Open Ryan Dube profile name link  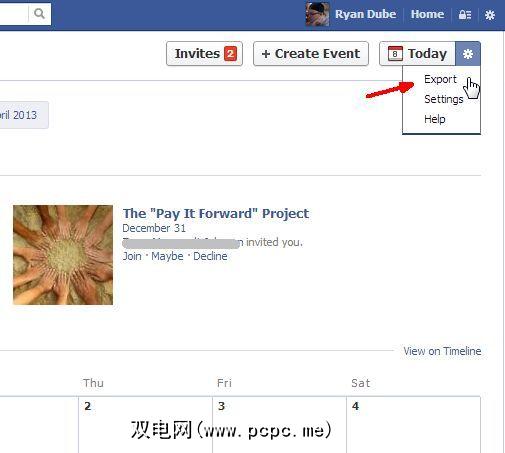[365, 14]
